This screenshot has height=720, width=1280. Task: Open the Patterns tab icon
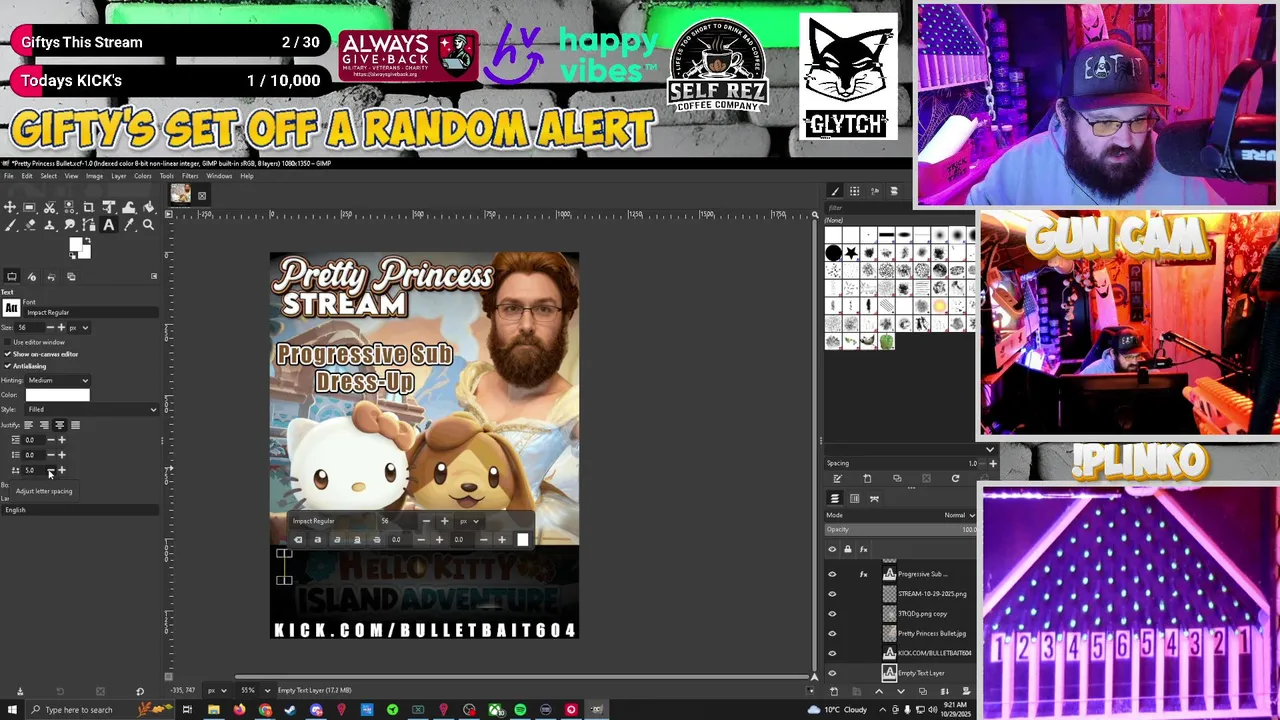[x=855, y=191]
